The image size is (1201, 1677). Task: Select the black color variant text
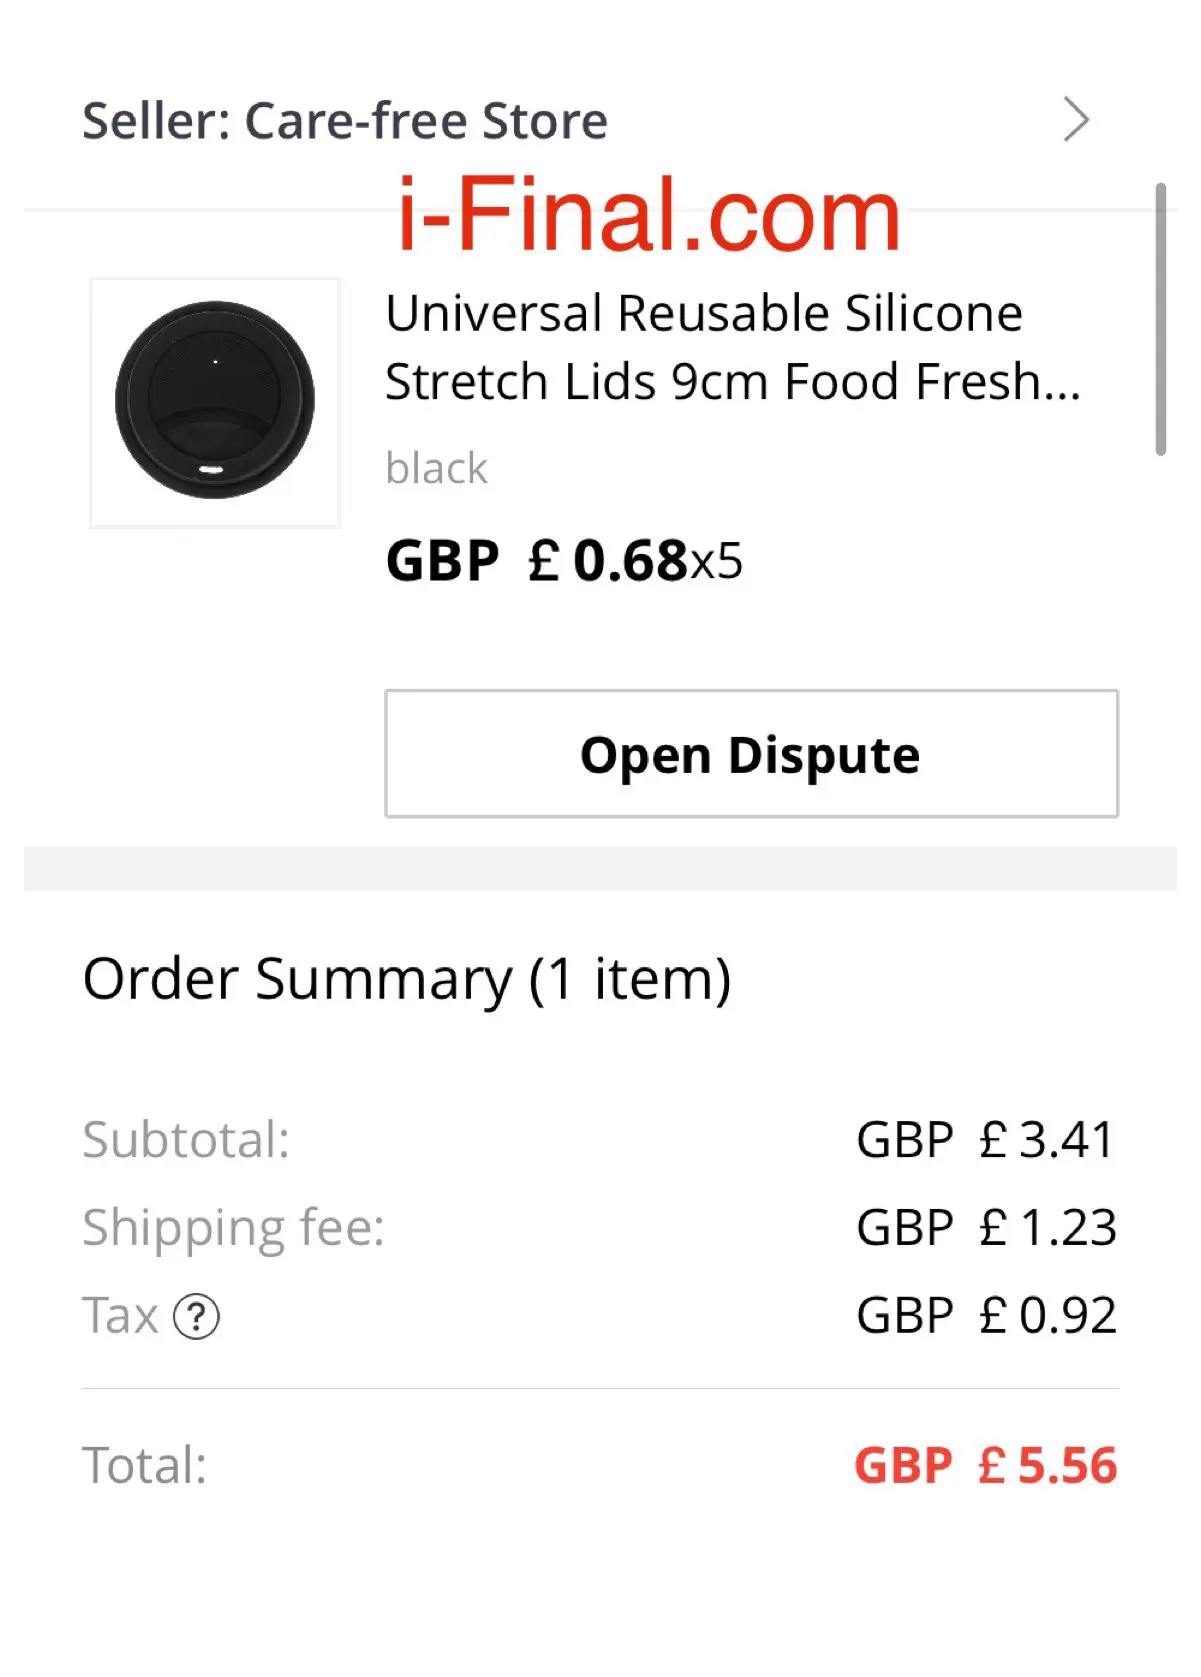coord(436,468)
